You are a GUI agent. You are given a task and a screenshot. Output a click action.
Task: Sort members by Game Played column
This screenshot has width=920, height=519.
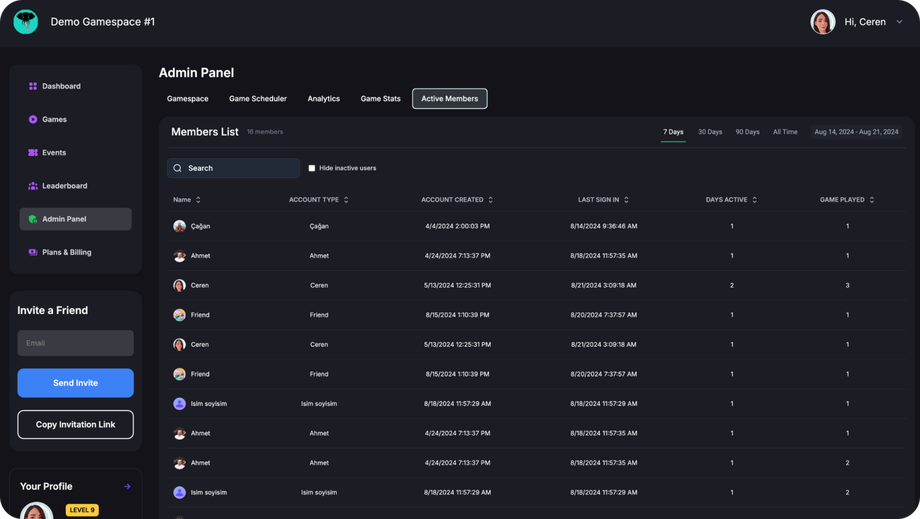coord(872,200)
